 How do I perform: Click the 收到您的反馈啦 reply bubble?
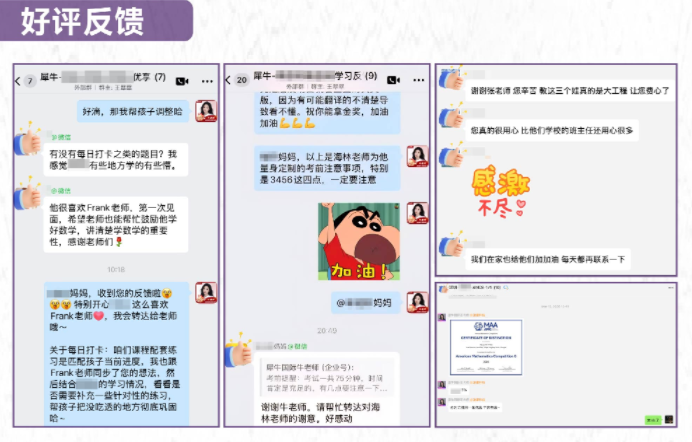[x=117, y=354]
